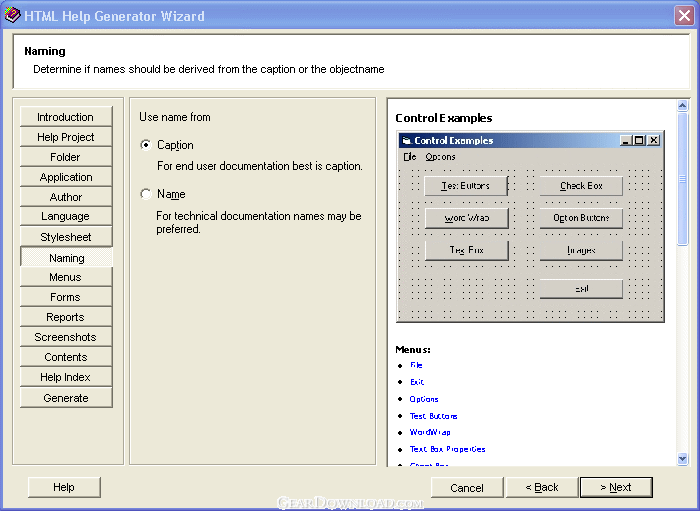Select the Caption radio button
Image resolution: width=700 pixels, height=511 pixels.
click(146, 145)
